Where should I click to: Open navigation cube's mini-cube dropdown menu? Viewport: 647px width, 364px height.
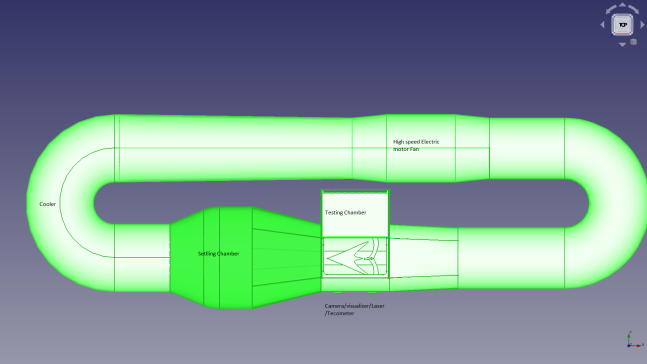(x=634, y=42)
